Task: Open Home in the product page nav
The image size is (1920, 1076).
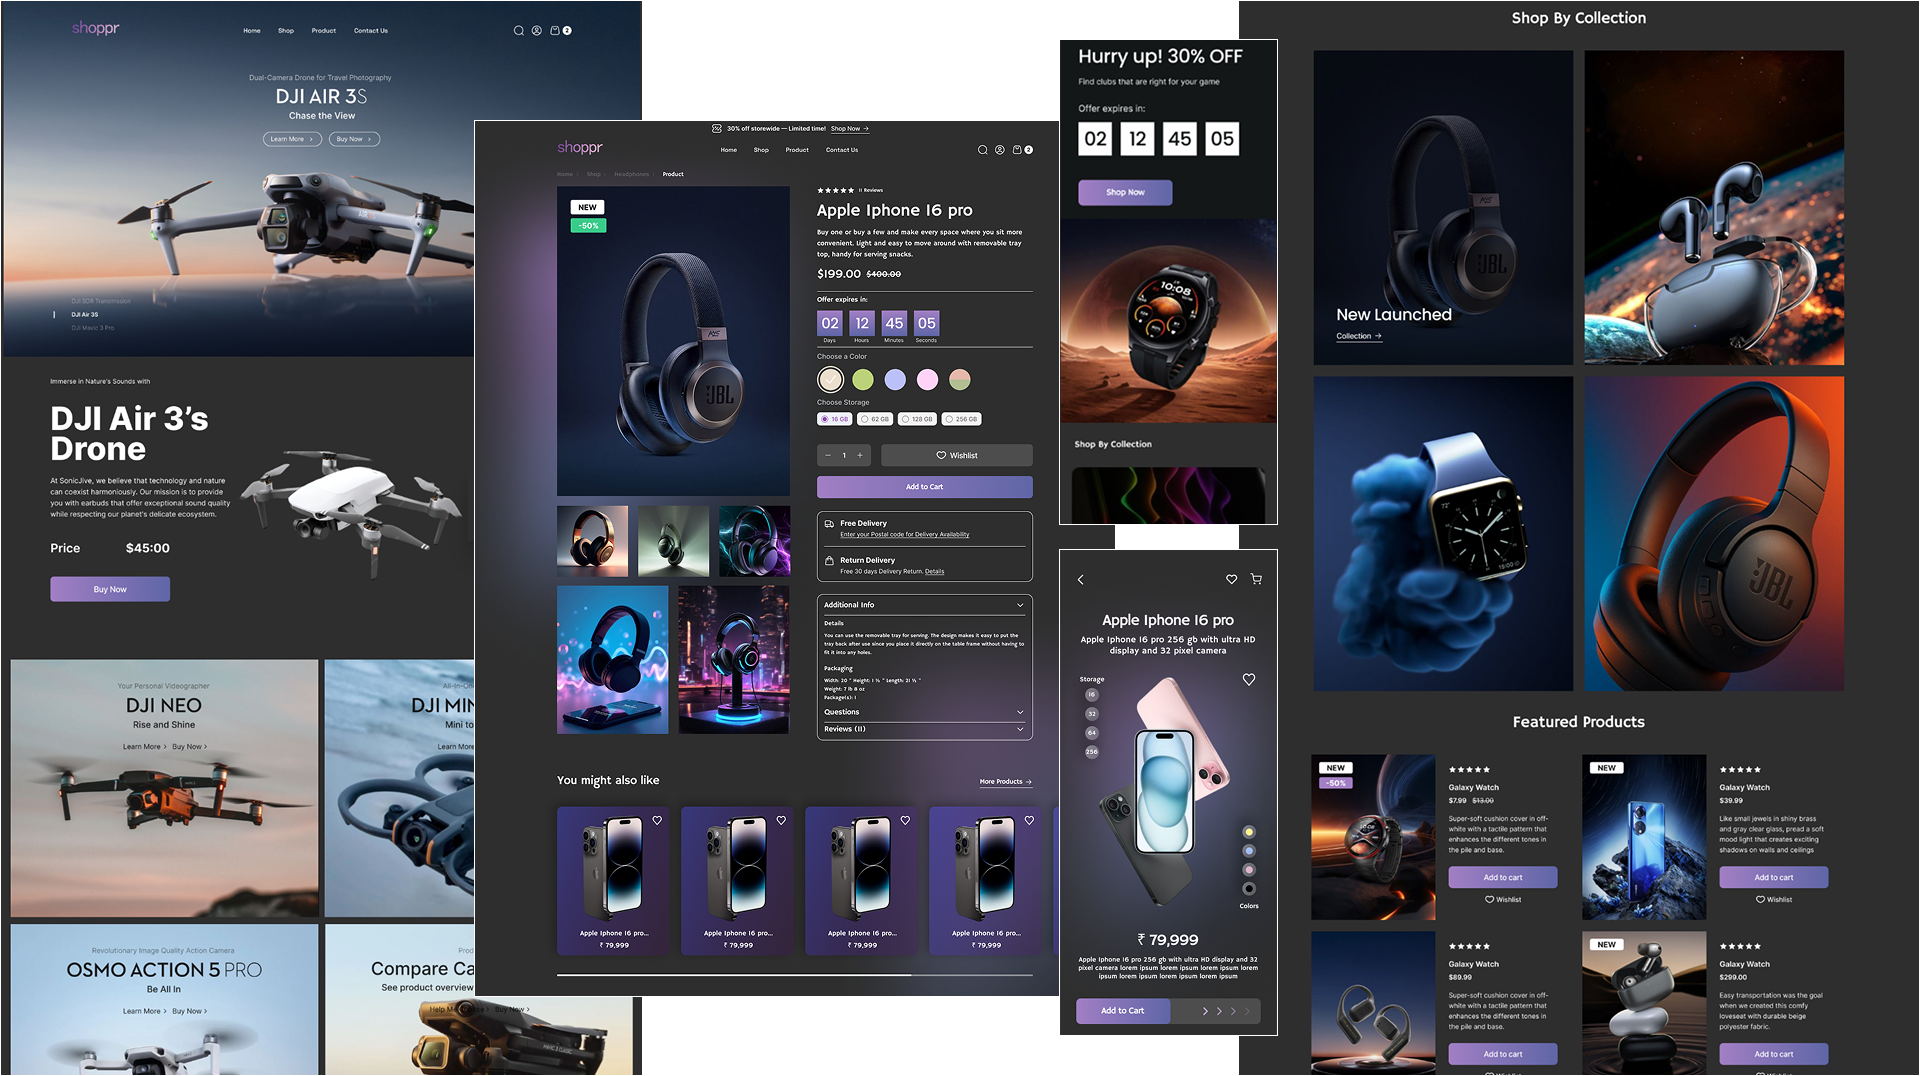Action: click(x=729, y=150)
